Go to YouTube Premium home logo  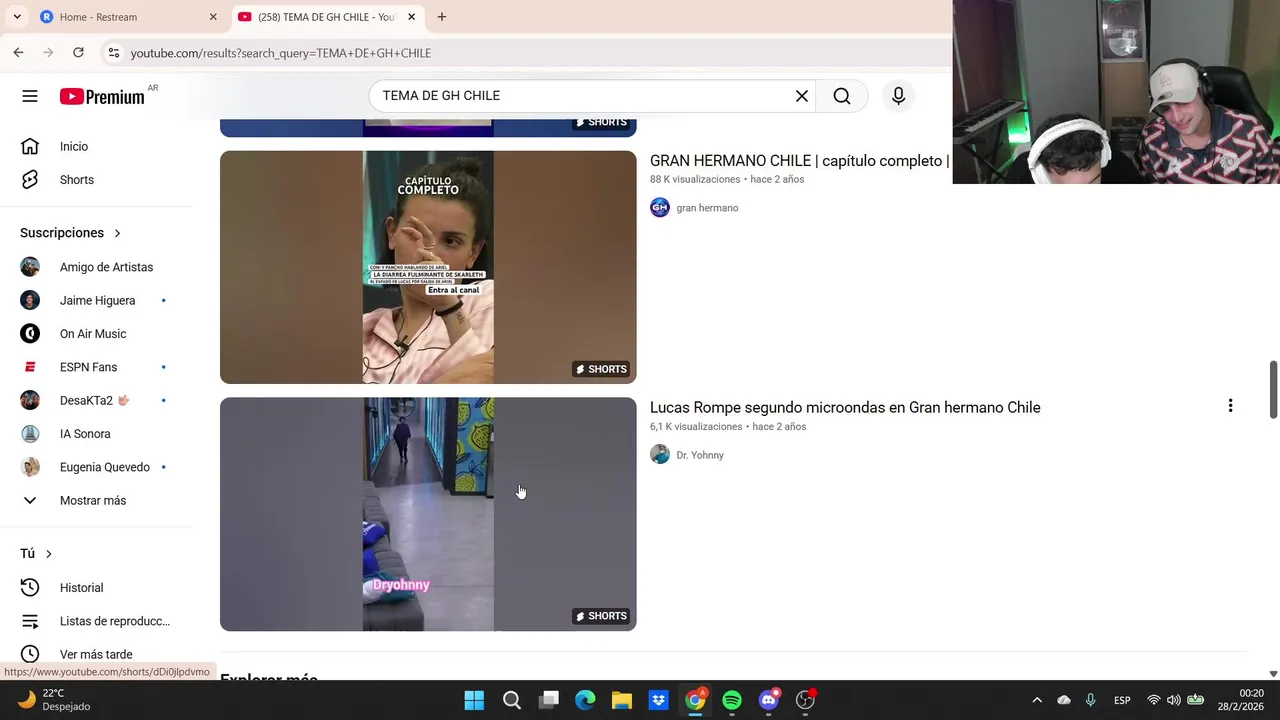click(x=102, y=96)
